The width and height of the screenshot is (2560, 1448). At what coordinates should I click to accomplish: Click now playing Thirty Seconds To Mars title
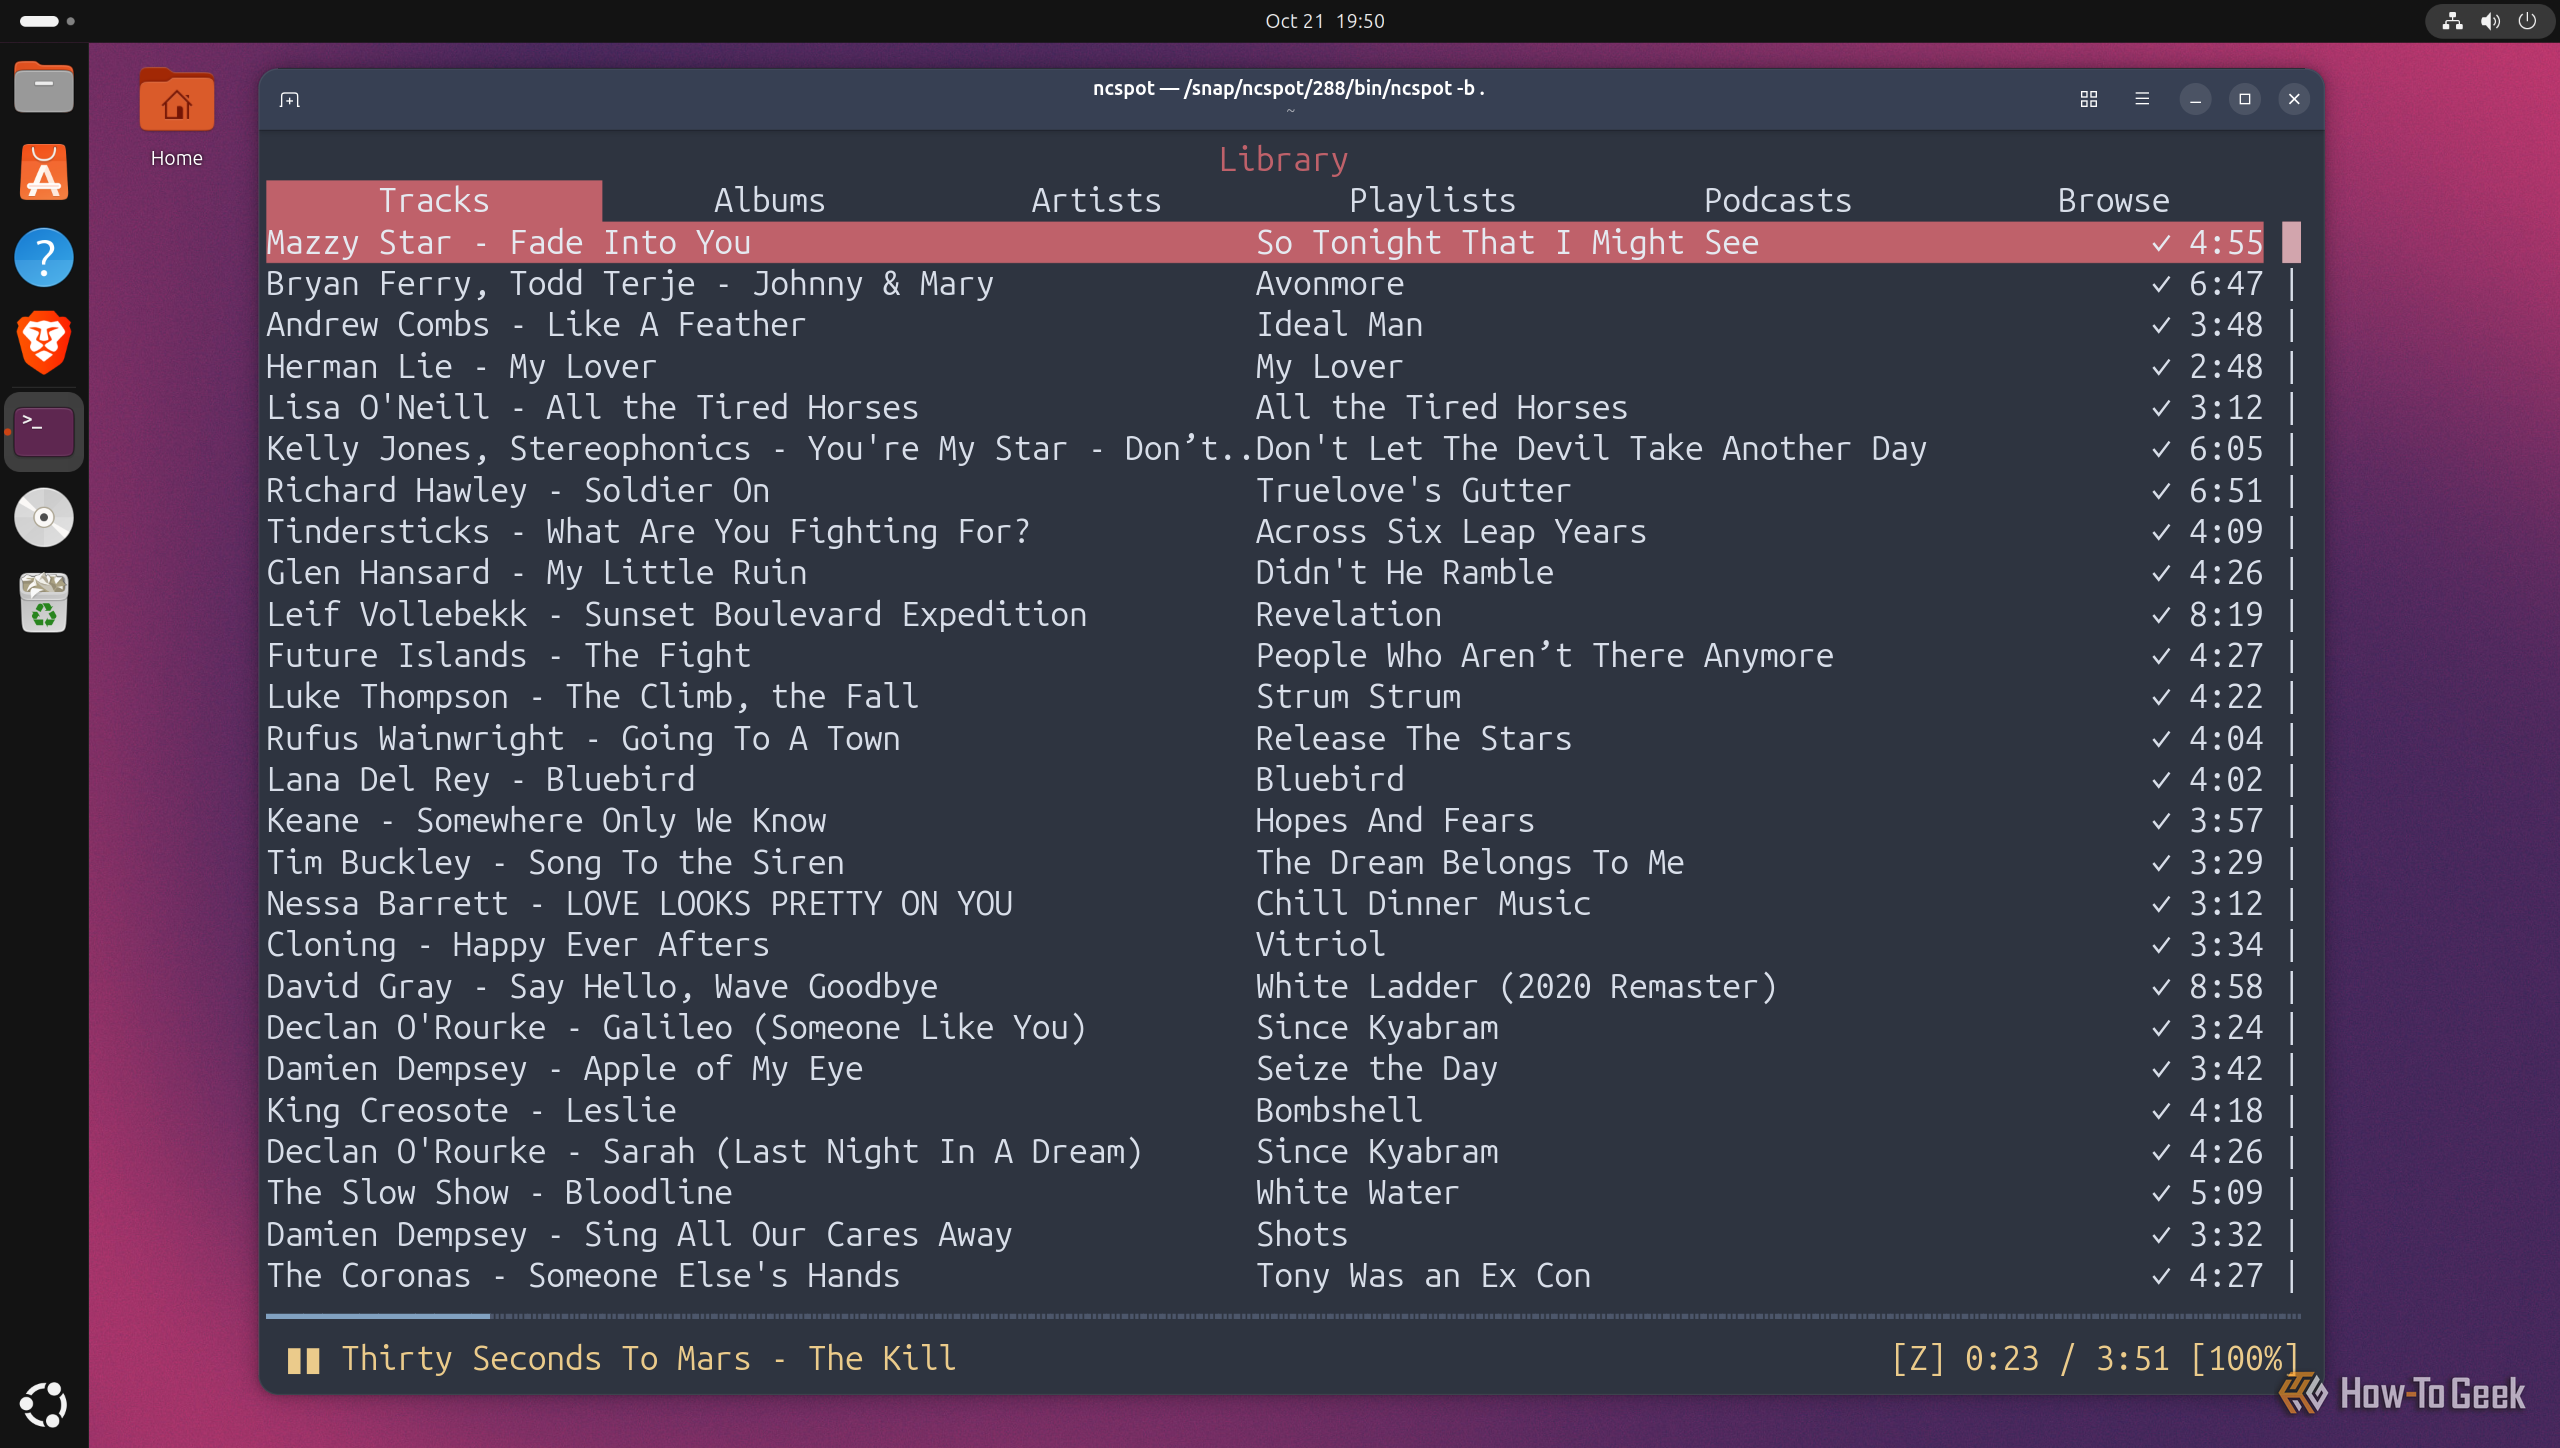649,1359
